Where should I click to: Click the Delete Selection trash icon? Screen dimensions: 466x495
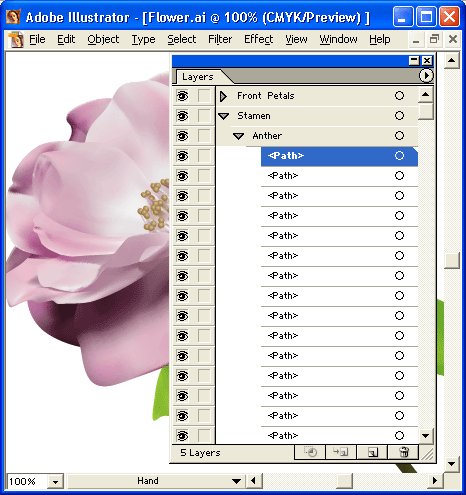tap(403, 452)
